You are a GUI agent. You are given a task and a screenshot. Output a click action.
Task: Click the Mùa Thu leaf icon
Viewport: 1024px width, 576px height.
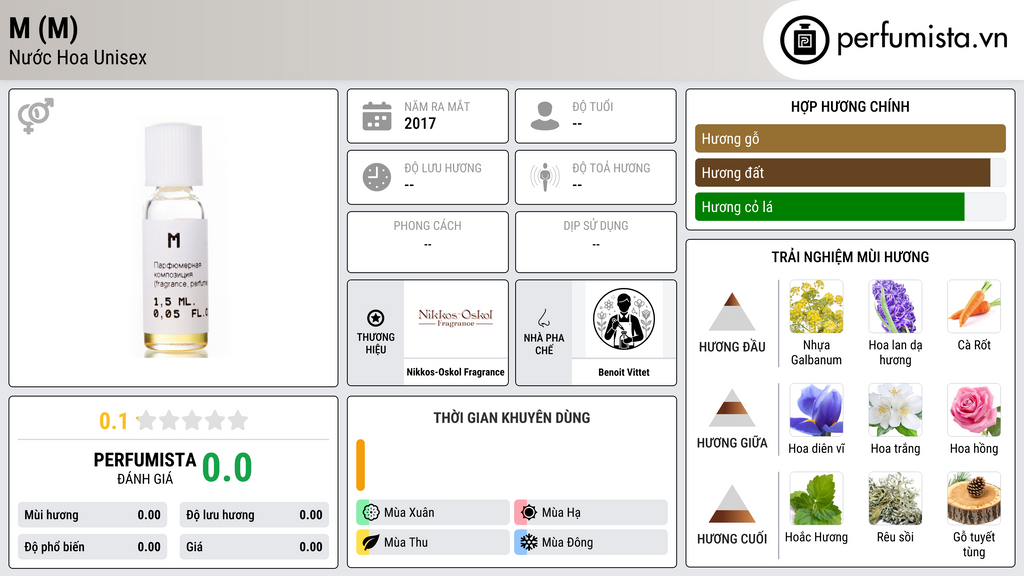(371, 542)
